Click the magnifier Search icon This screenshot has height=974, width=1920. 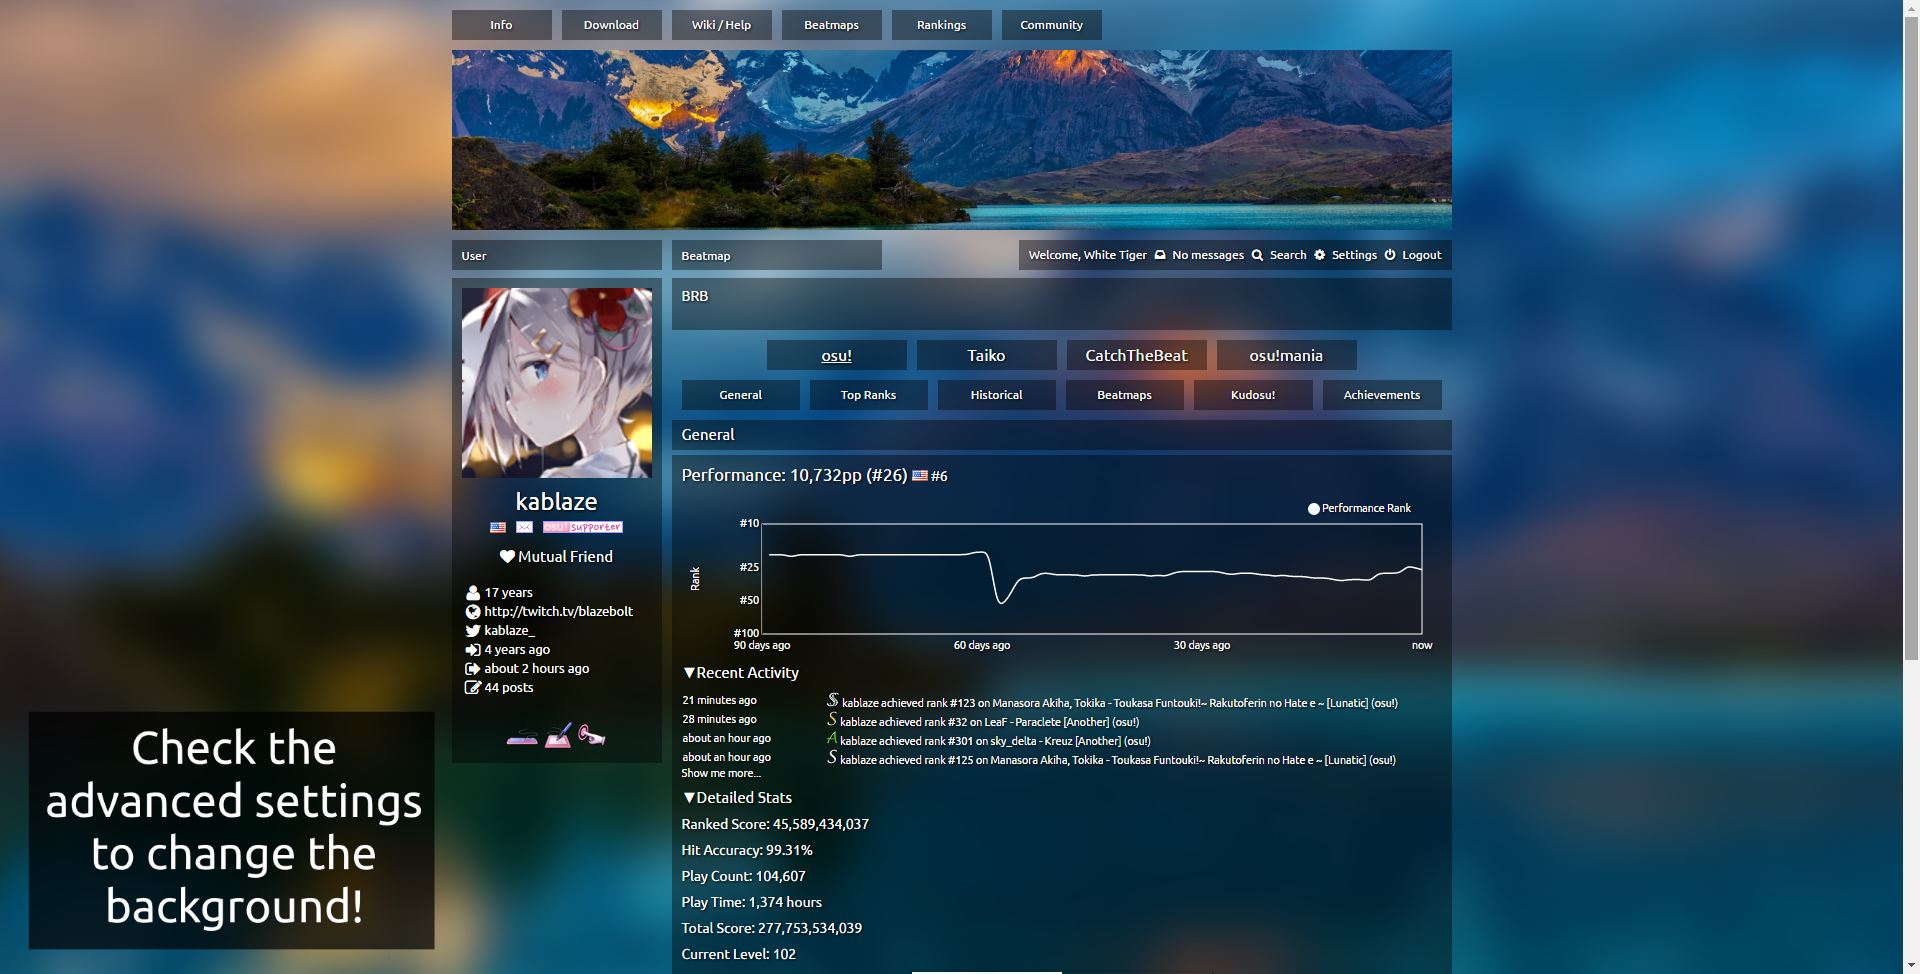point(1257,255)
